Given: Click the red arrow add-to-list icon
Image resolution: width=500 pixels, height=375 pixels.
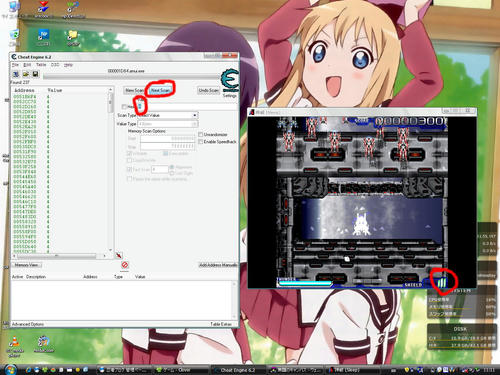Looking at the screenshot, I should click(119, 255).
